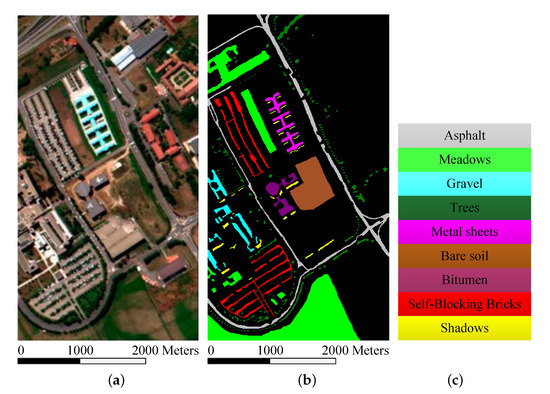Screen dimensions: 550x394
Task: Click the satellite image of panel (a)
Action: point(108,178)
